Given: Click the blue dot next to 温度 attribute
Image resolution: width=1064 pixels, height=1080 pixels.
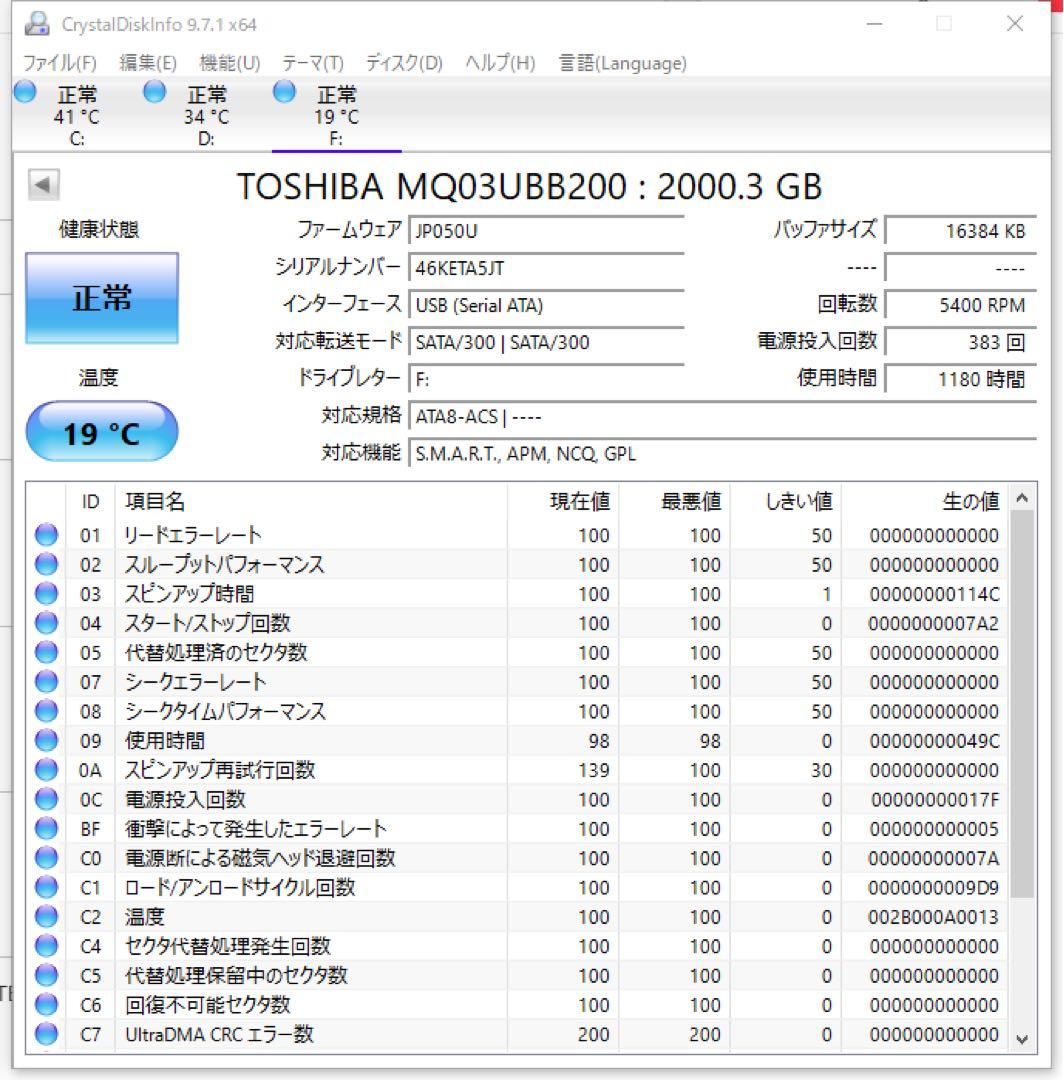Looking at the screenshot, I should tap(45, 917).
